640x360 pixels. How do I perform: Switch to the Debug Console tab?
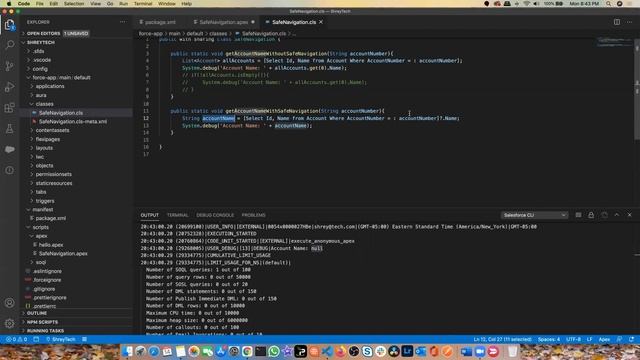215,215
